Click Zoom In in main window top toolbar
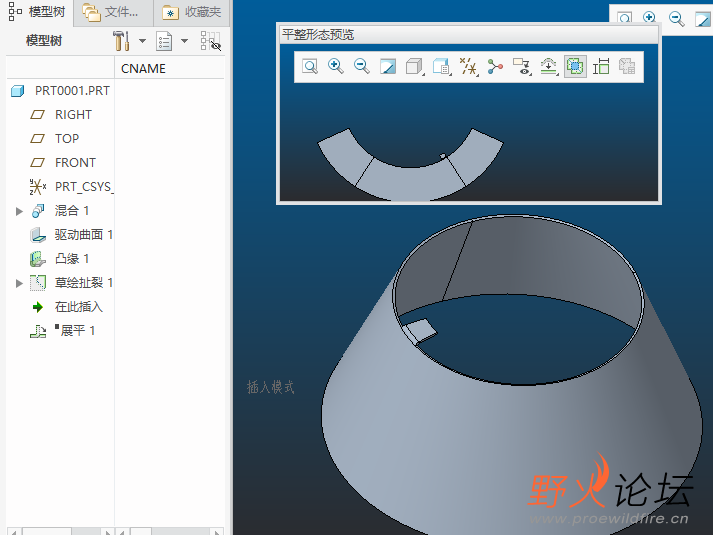This screenshot has width=713, height=535. click(x=649, y=18)
